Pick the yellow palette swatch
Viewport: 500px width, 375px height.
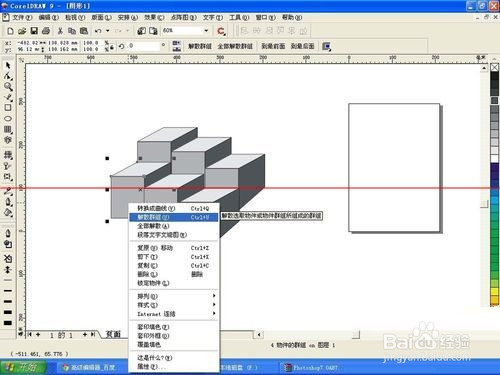[x=494, y=292]
